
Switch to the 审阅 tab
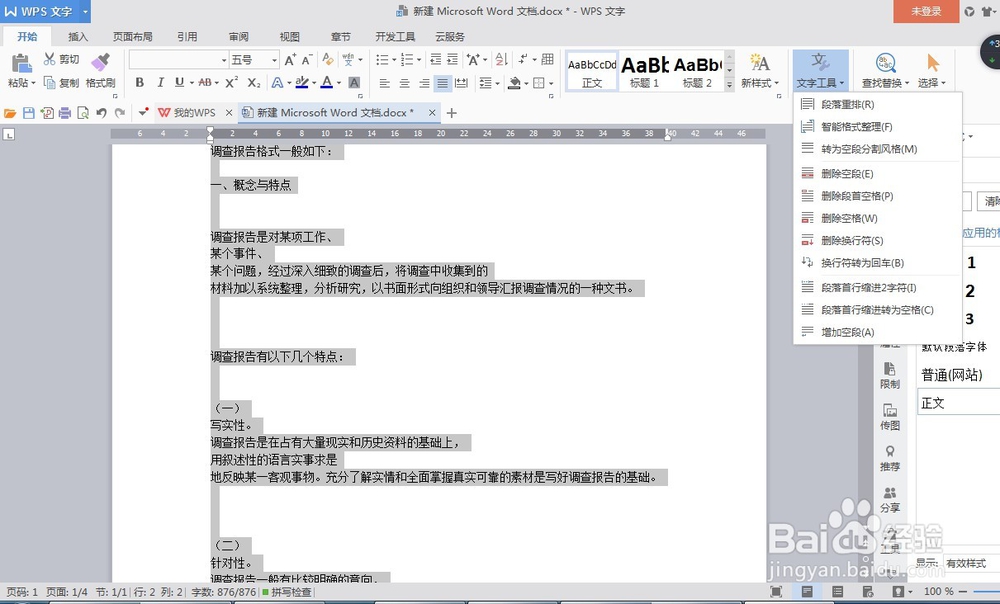click(239, 36)
